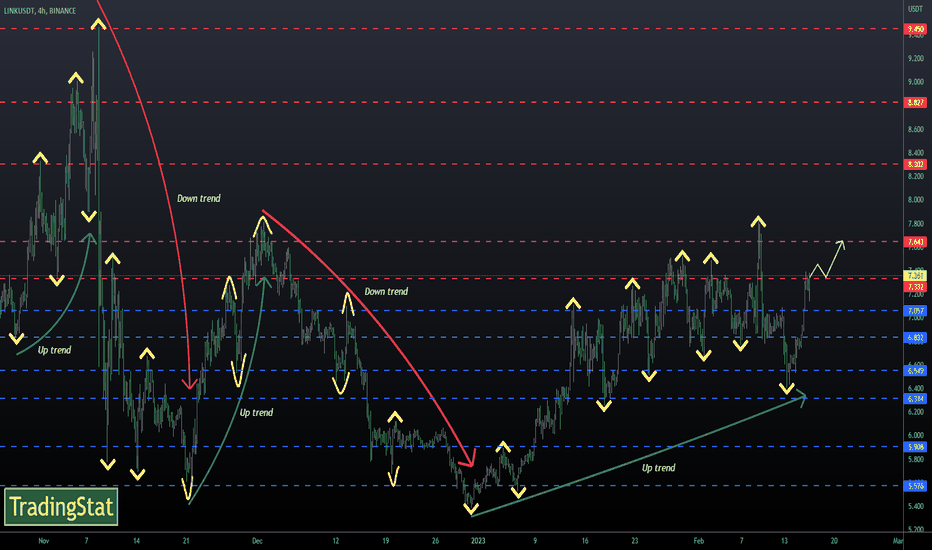Viewport: 932px width, 550px height.
Task: Click the 21 date label on the time axis
Action: 186,540
